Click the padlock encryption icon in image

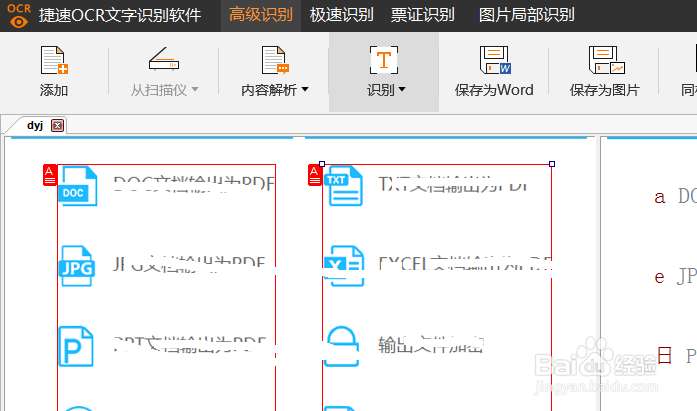[341, 347]
